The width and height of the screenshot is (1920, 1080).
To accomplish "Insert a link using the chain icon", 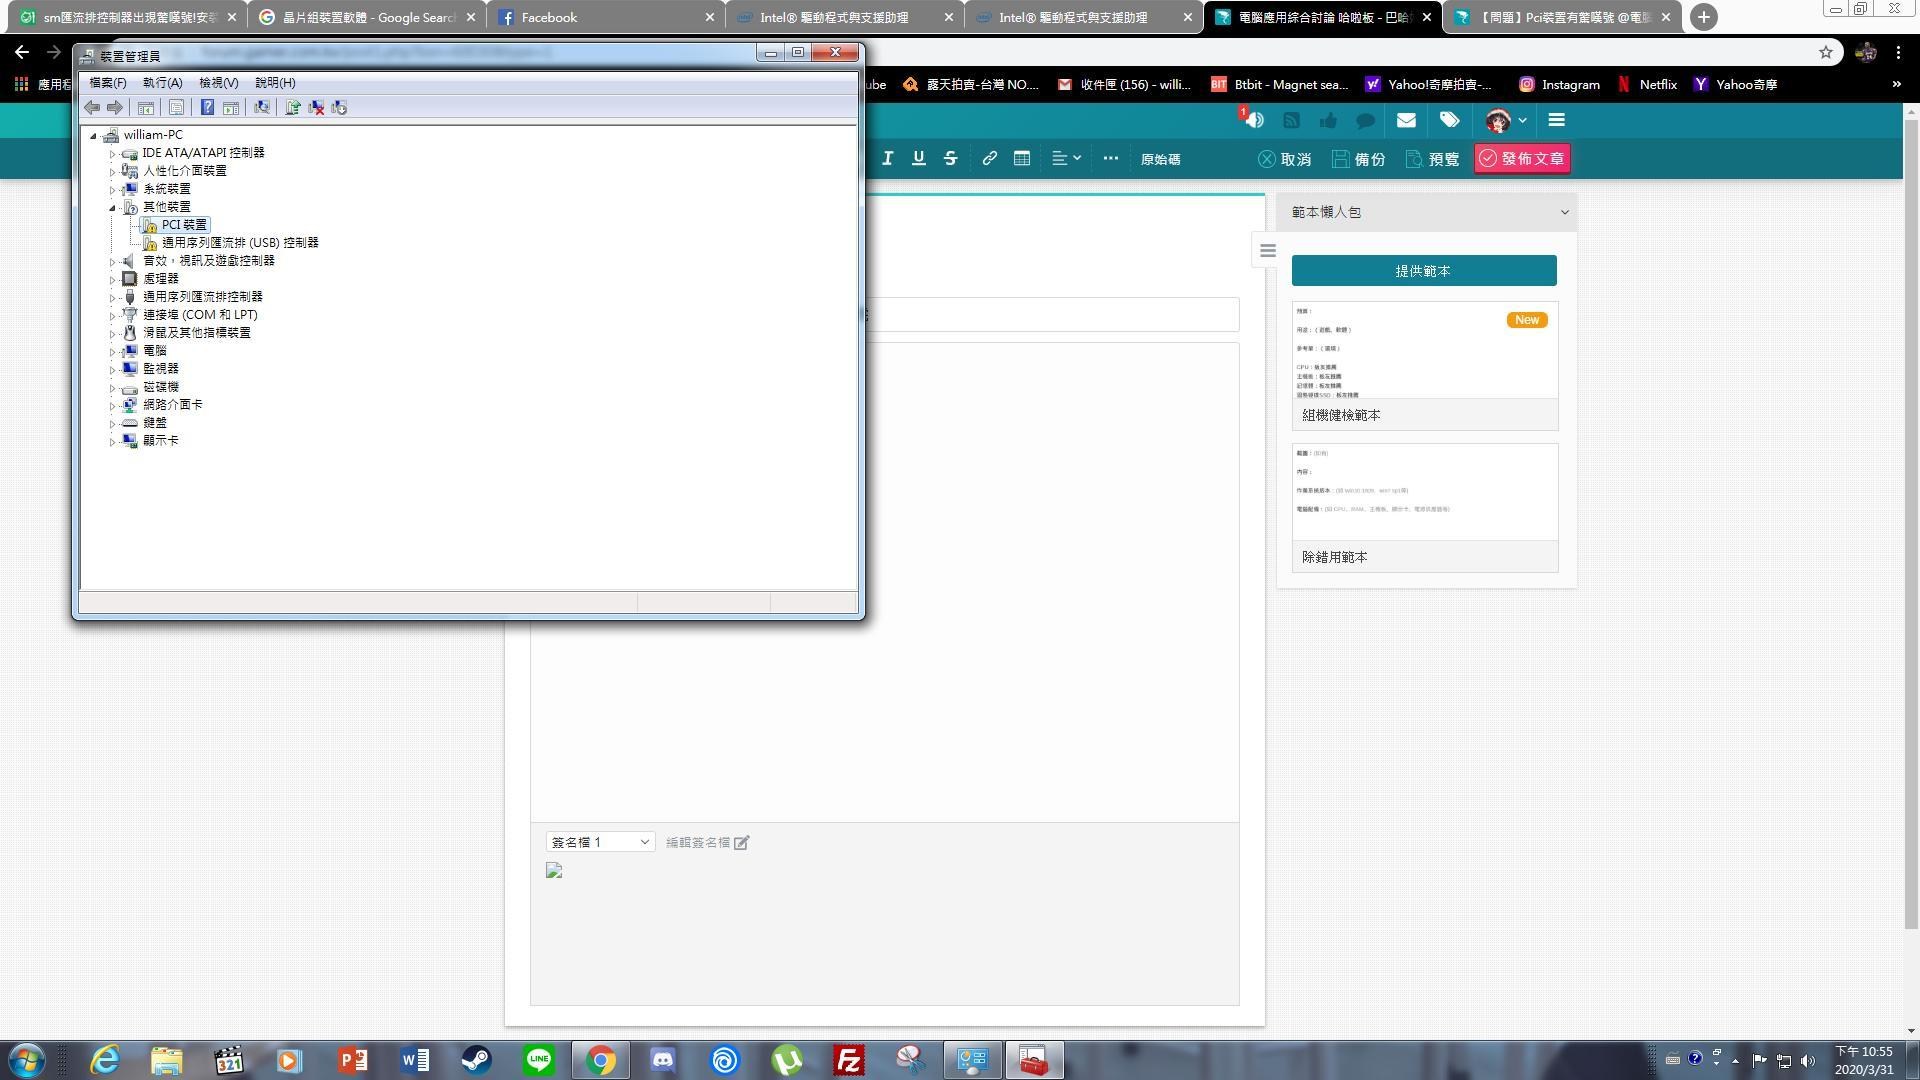I will pyautogui.click(x=989, y=158).
